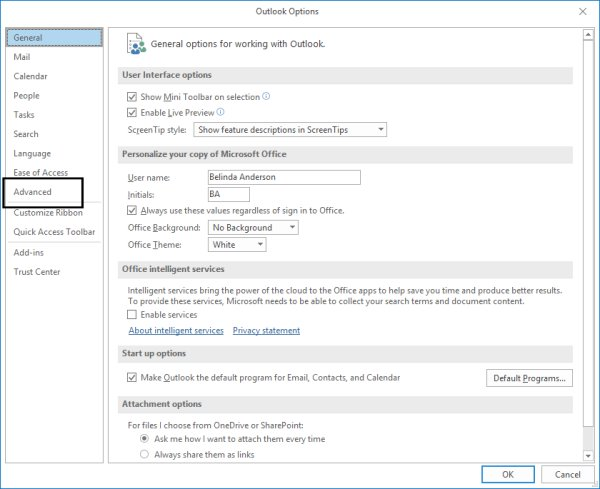Toggle Show Mini Toolbar on selection
Image resolution: width=600 pixels, height=489 pixels.
click(132, 97)
